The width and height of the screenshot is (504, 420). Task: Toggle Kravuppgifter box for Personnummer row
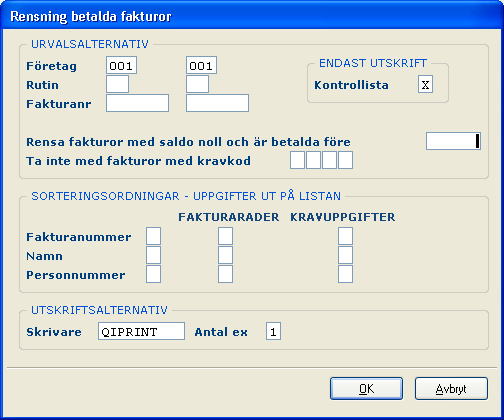[x=345, y=274]
